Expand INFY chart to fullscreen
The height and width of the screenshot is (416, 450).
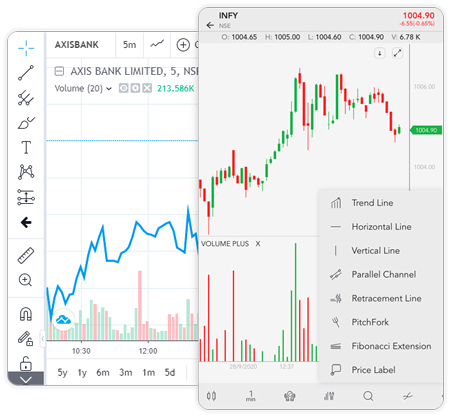coord(397,53)
